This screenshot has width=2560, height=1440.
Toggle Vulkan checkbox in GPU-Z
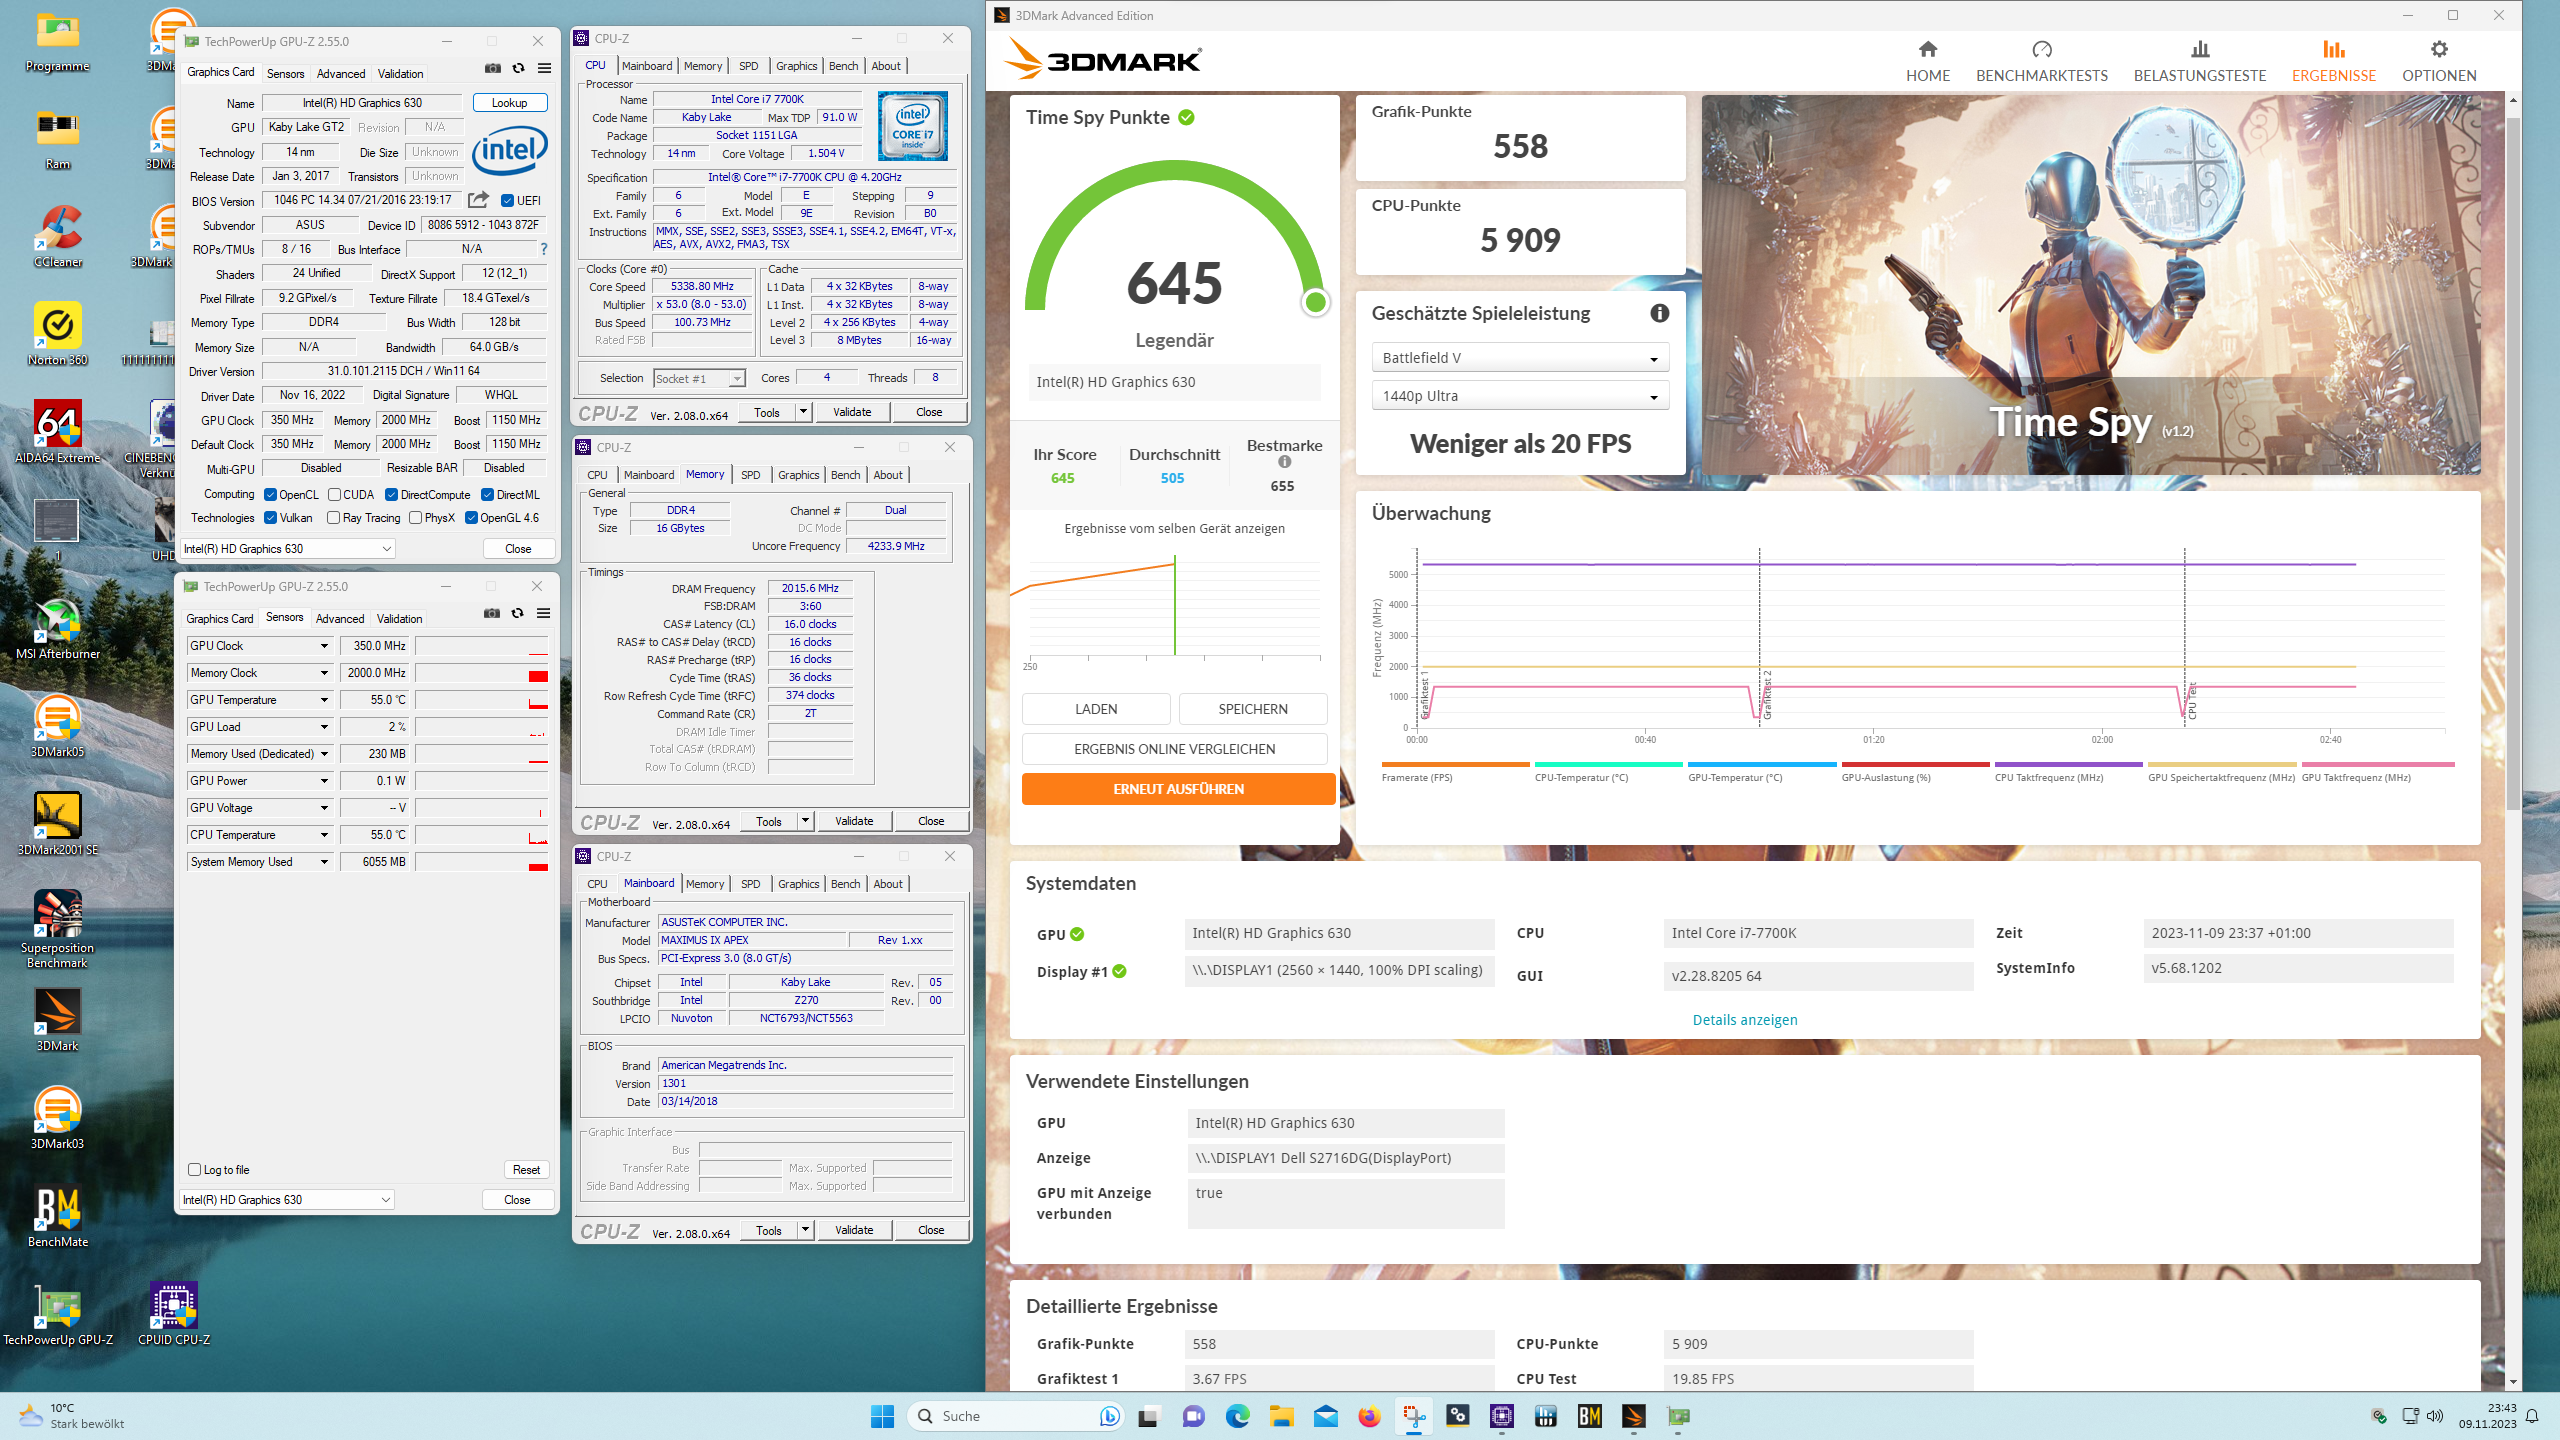[x=270, y=517]
